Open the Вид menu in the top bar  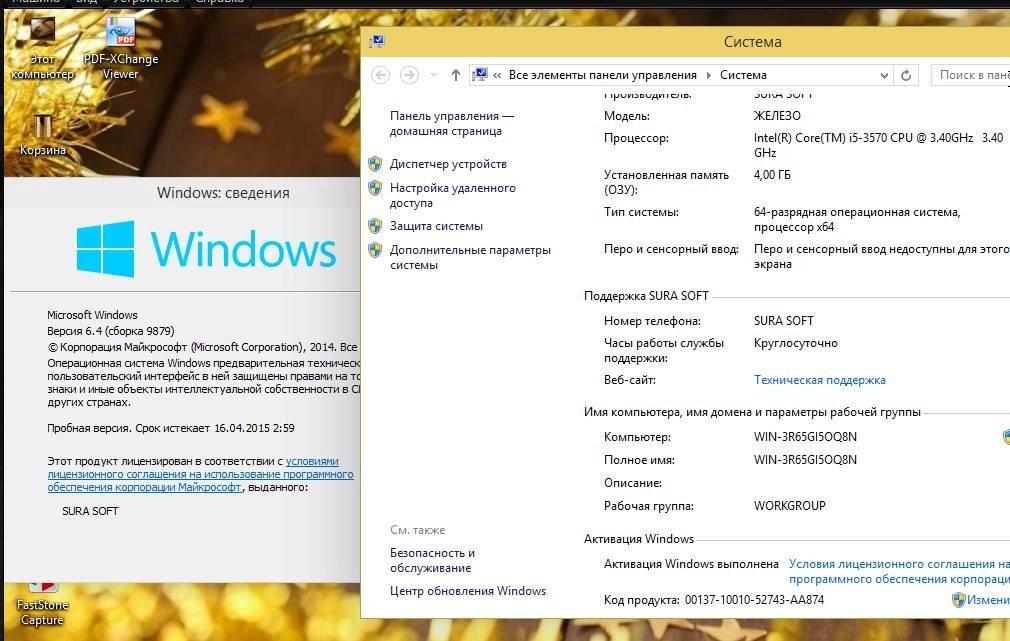(87, 2)
